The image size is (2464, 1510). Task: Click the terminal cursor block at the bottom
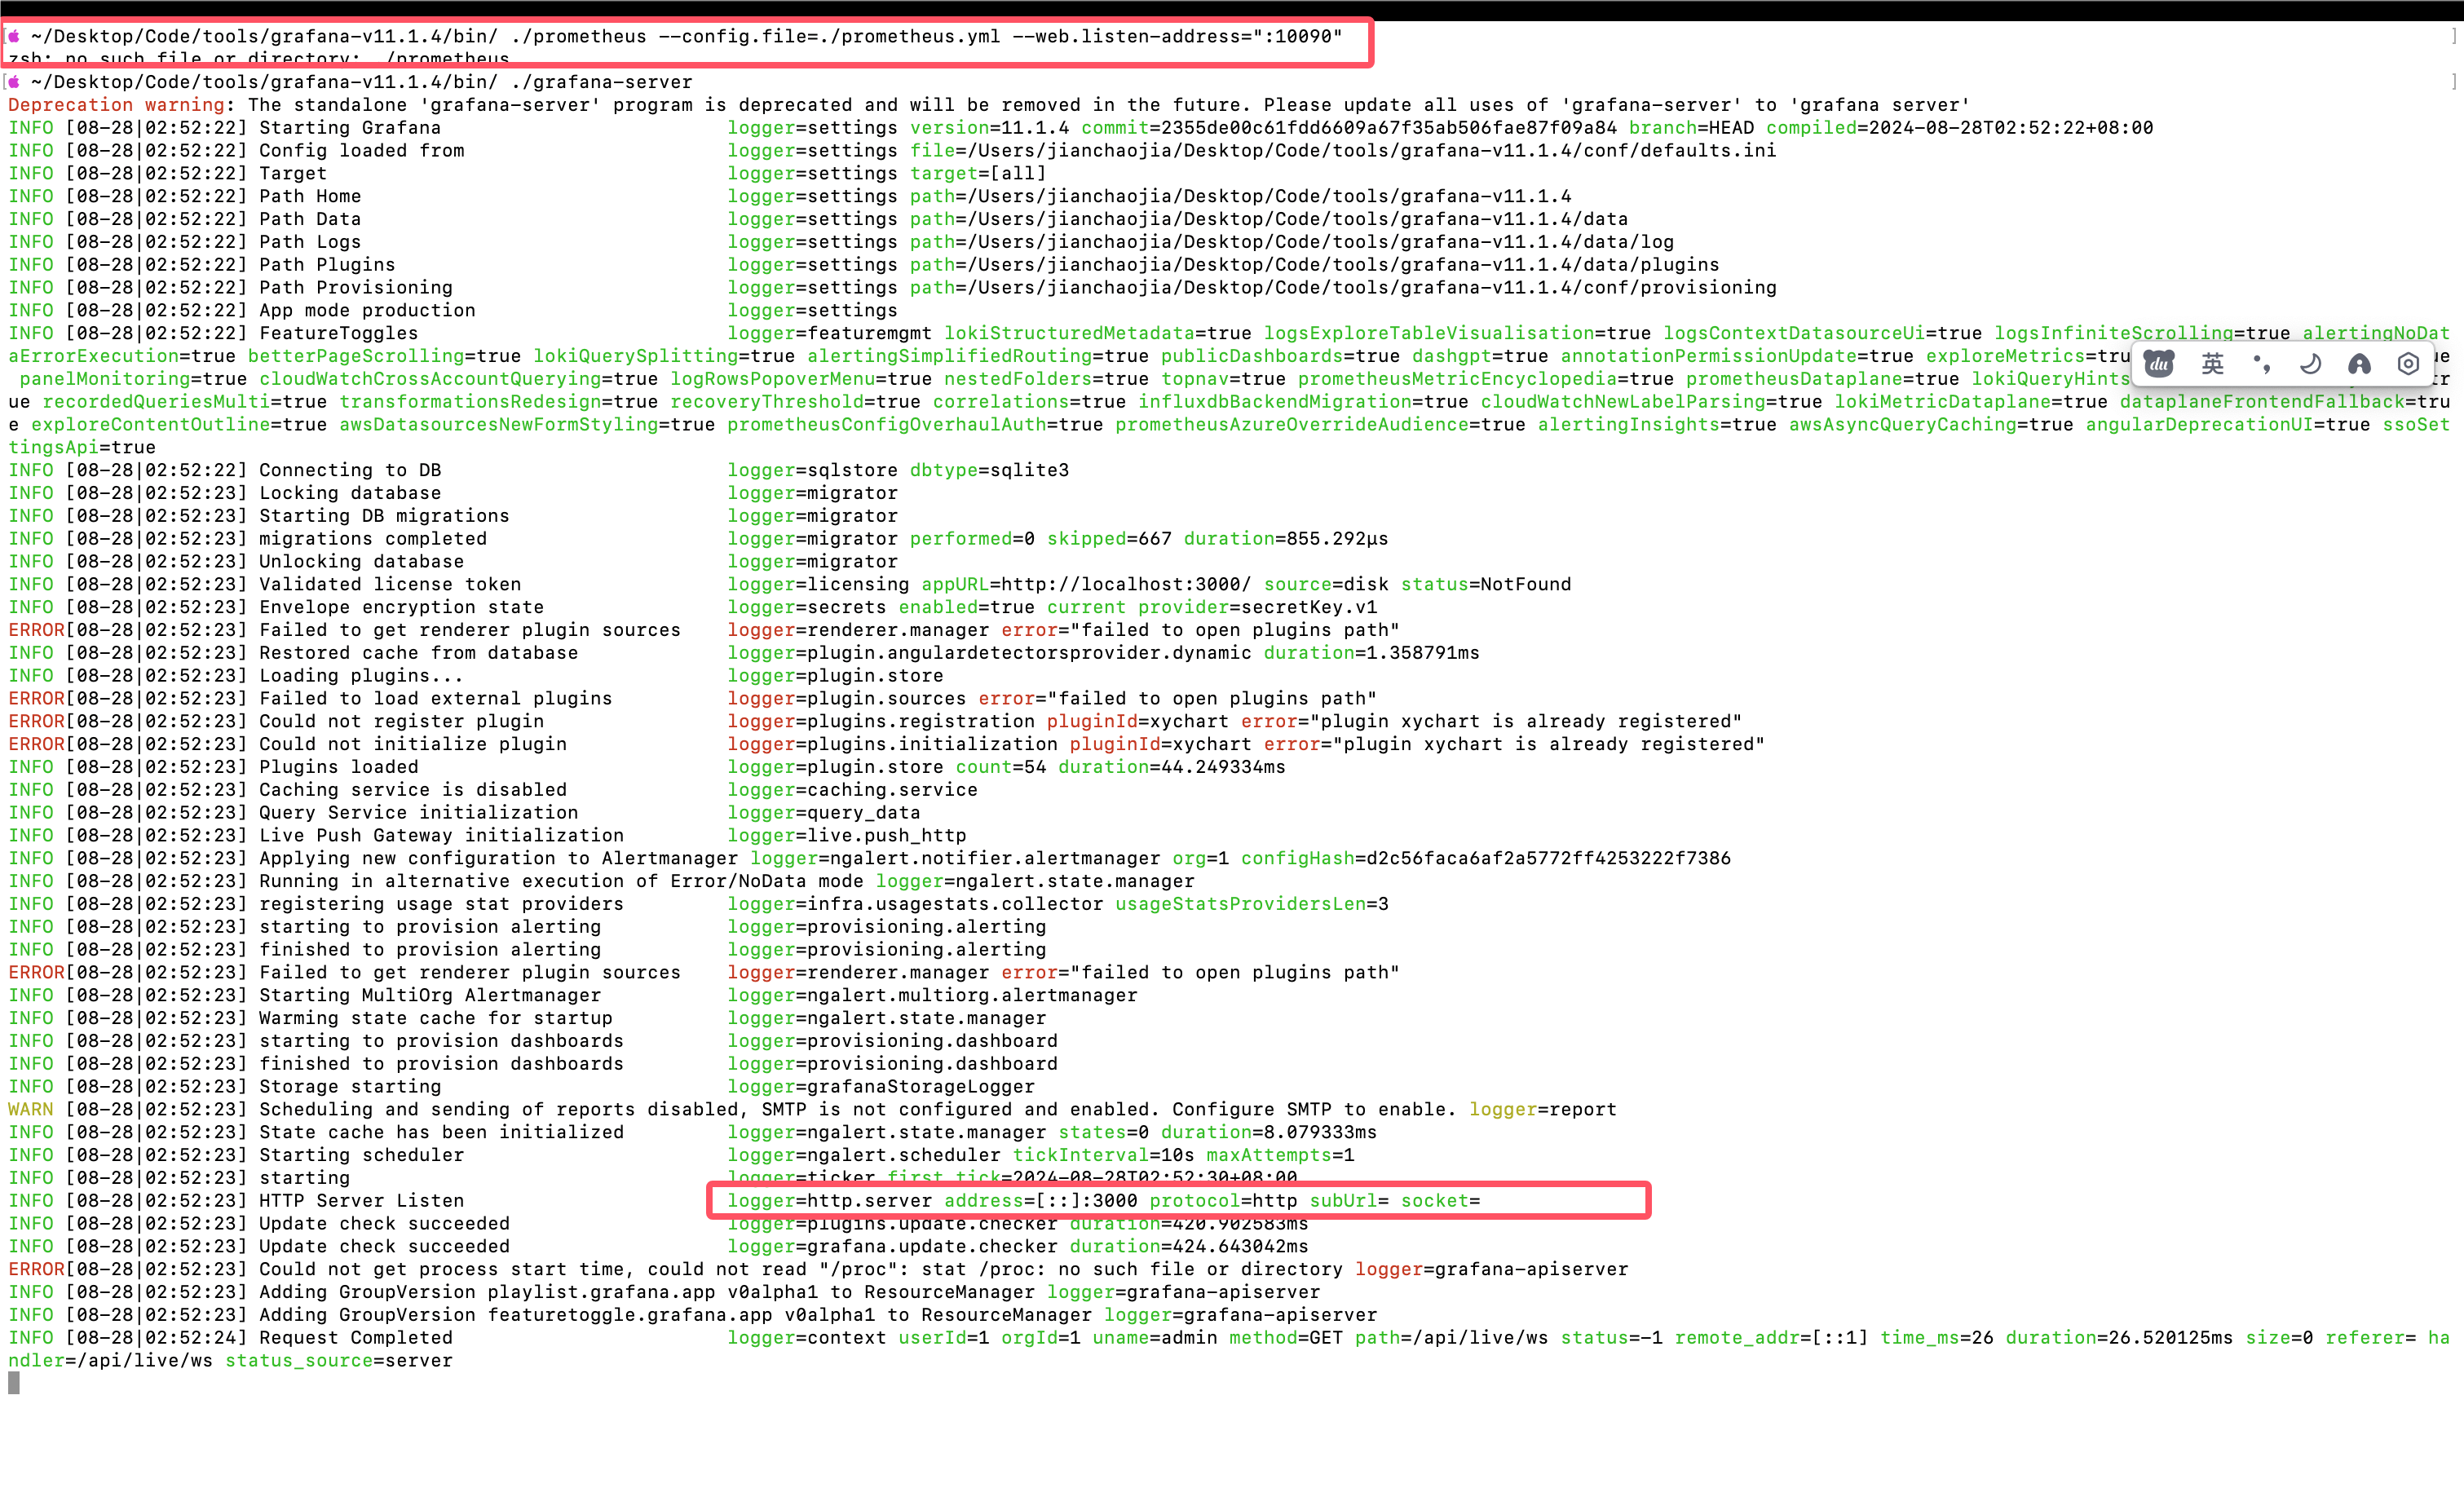(14, 1383)
